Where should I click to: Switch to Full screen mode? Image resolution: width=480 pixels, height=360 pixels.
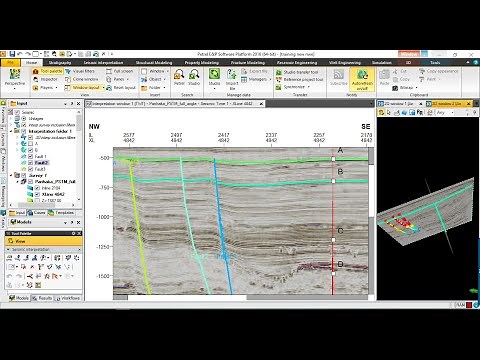[119, 71]
